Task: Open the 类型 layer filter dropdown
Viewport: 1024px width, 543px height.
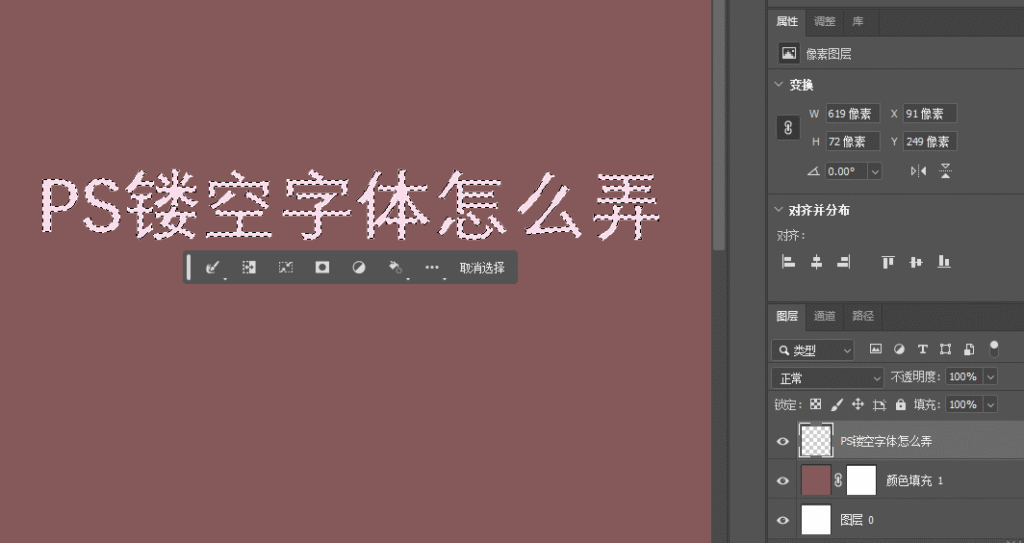Action: coord(813,350)
